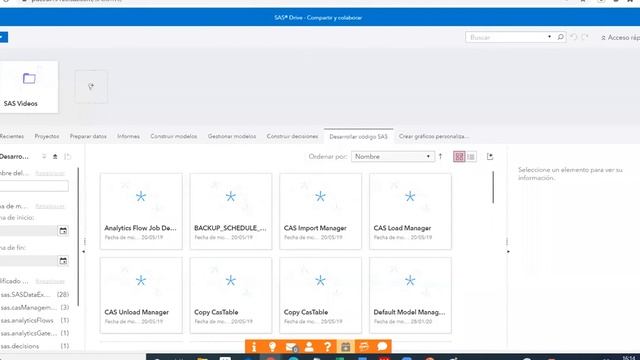This screenshot has width=640, height=360.
Task: Click the orange toolbar info icon
Action: coord(254,347)
